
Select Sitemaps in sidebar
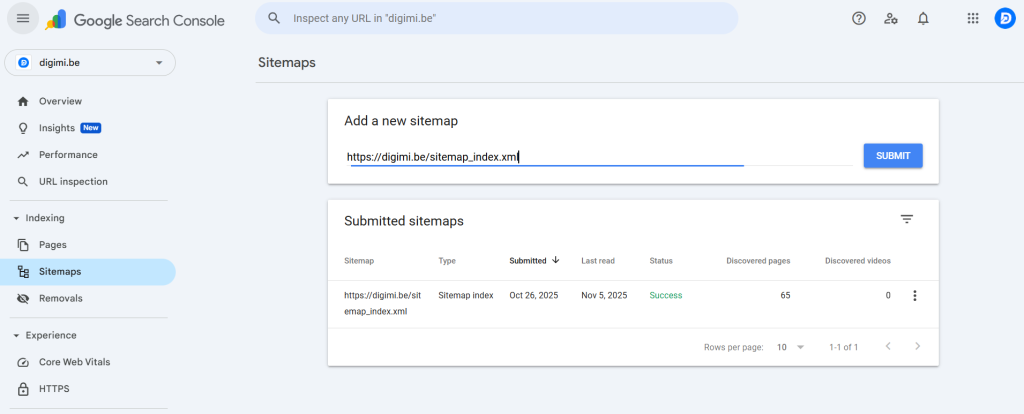88,272
